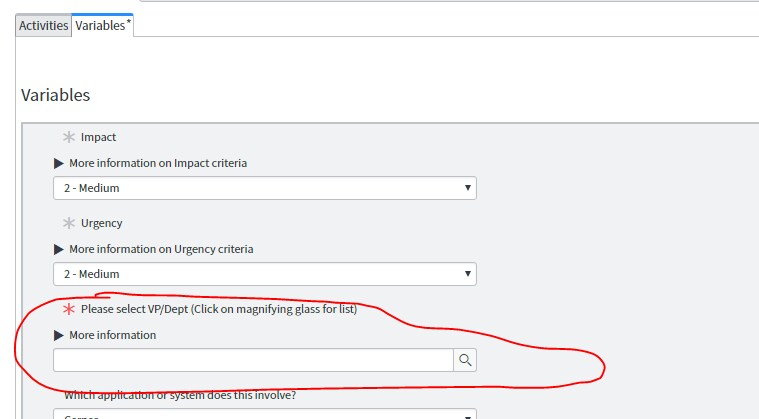Screen dimensions: 759x419
Task: Click the More information on Urgency criteria text
Action: (161, 249)
